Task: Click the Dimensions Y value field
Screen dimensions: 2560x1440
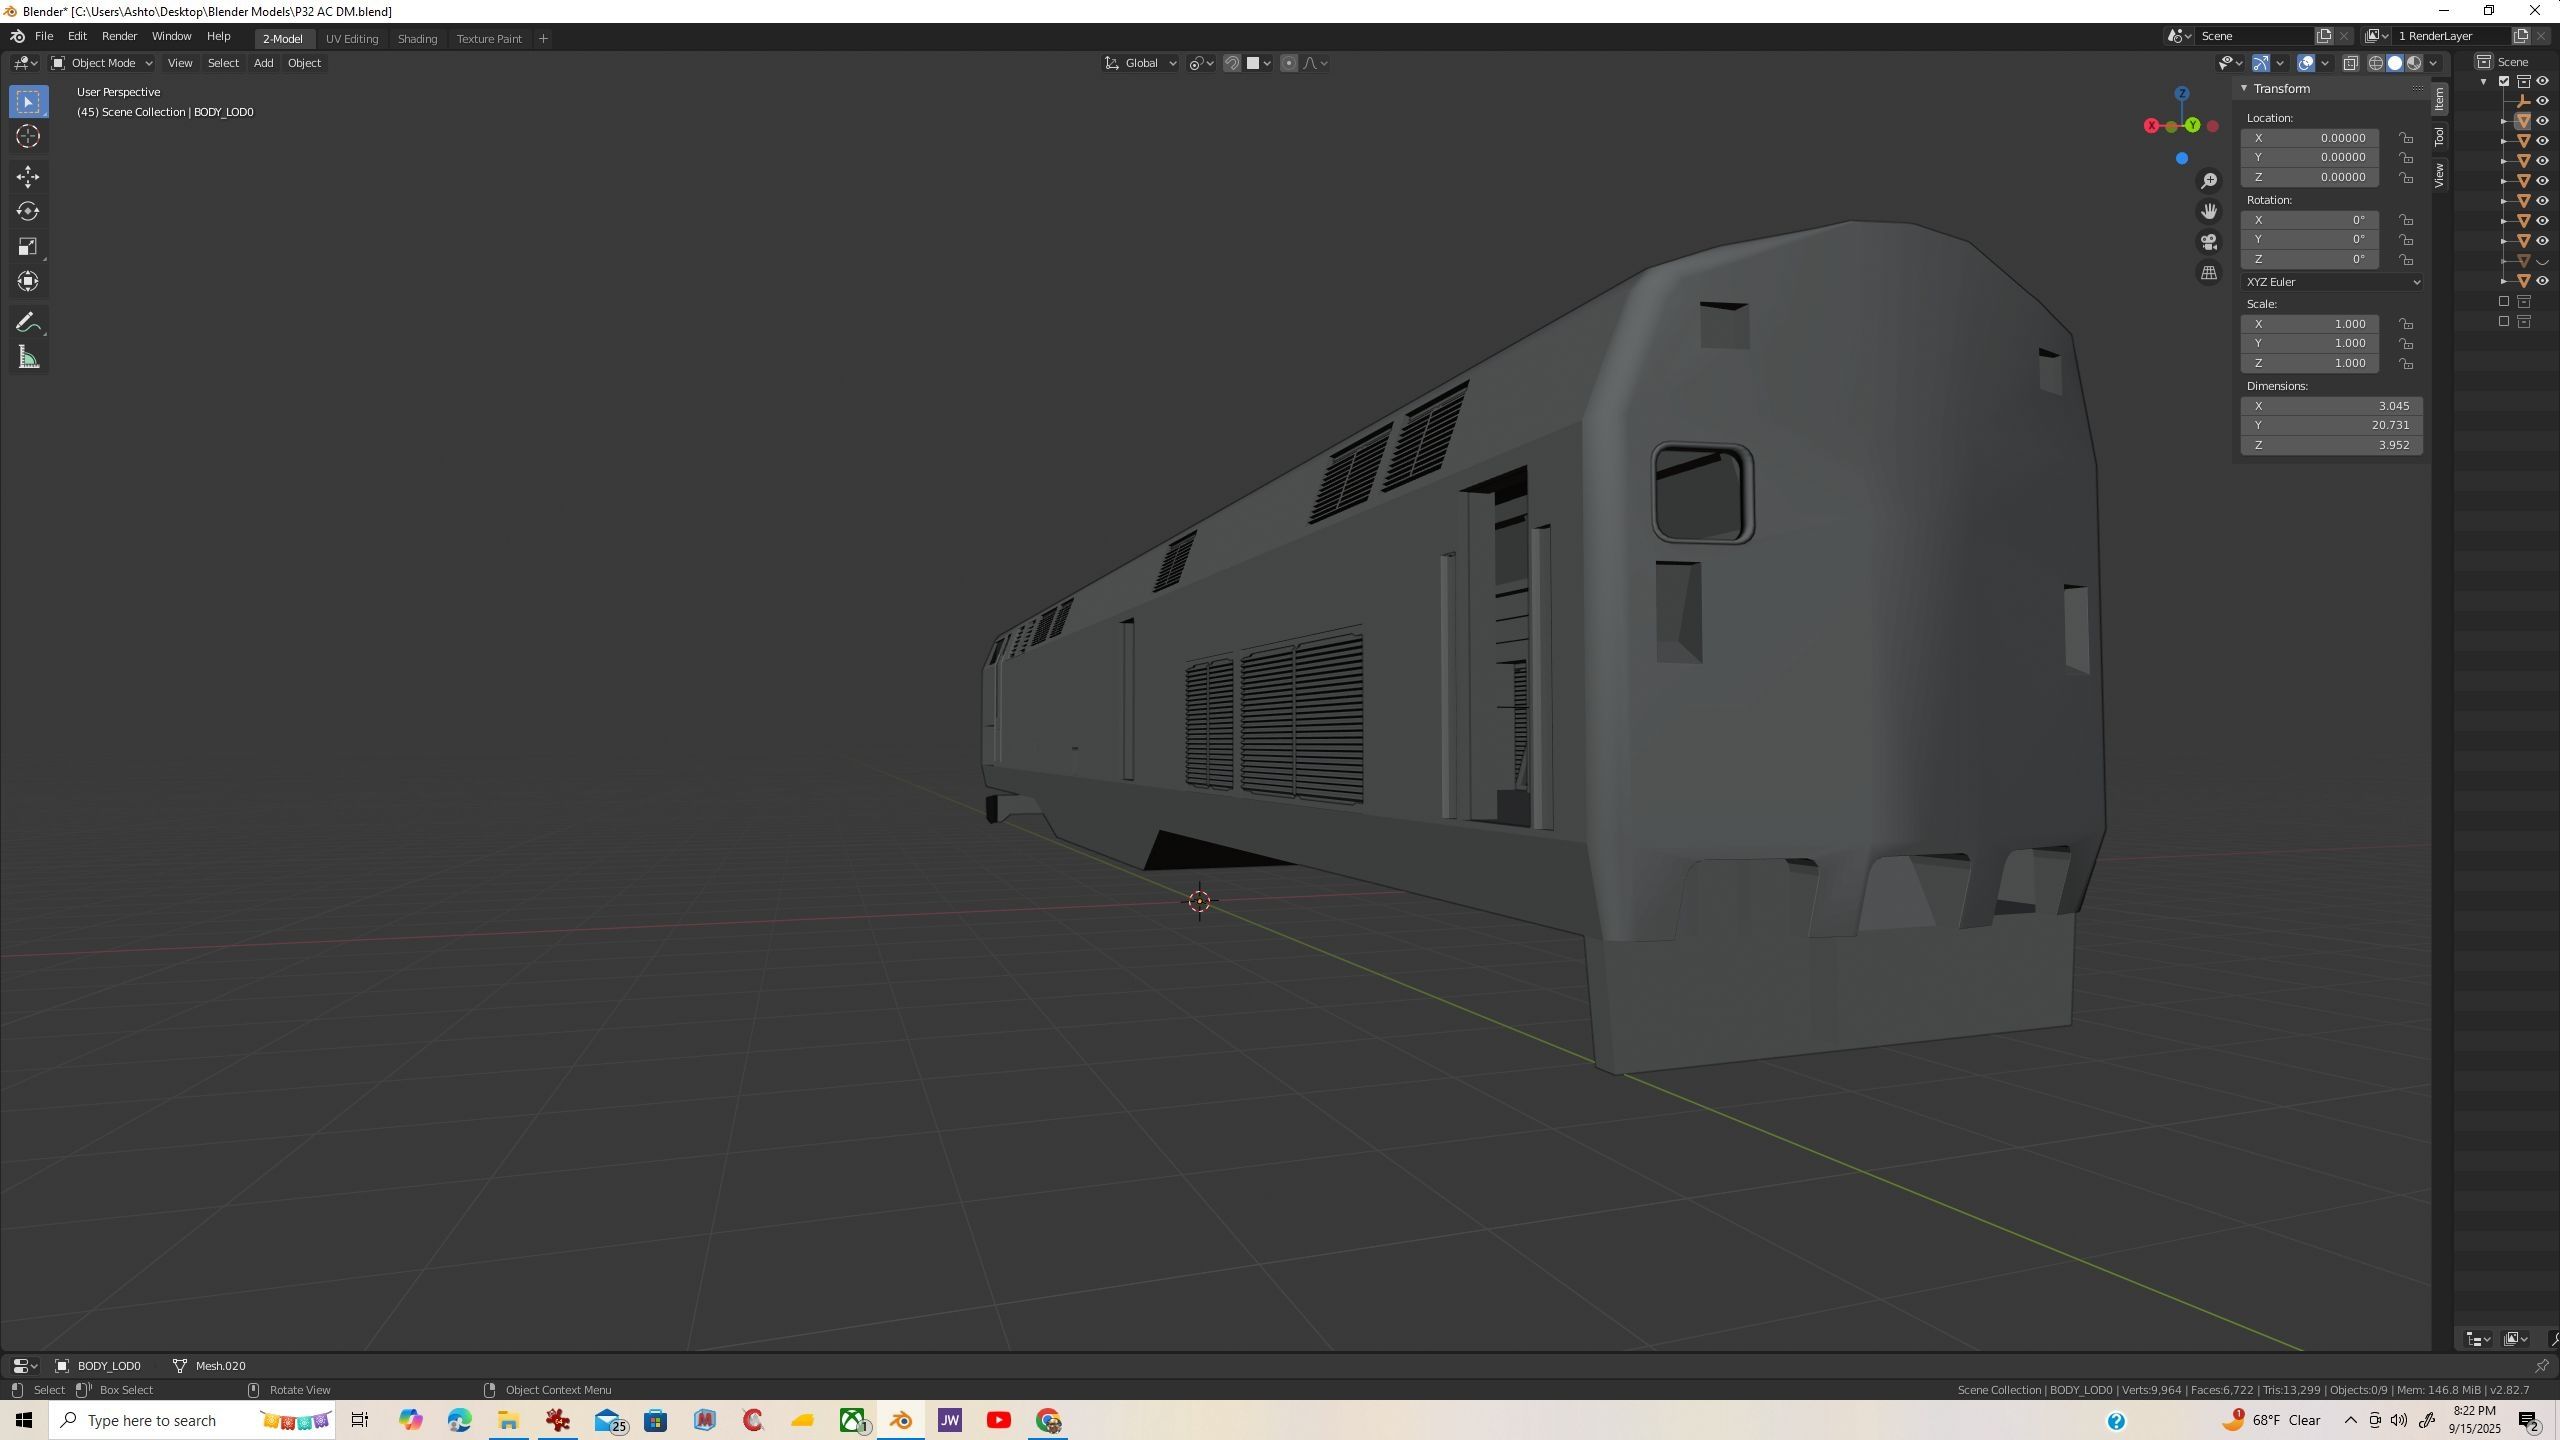Action: pos(2331,425)
